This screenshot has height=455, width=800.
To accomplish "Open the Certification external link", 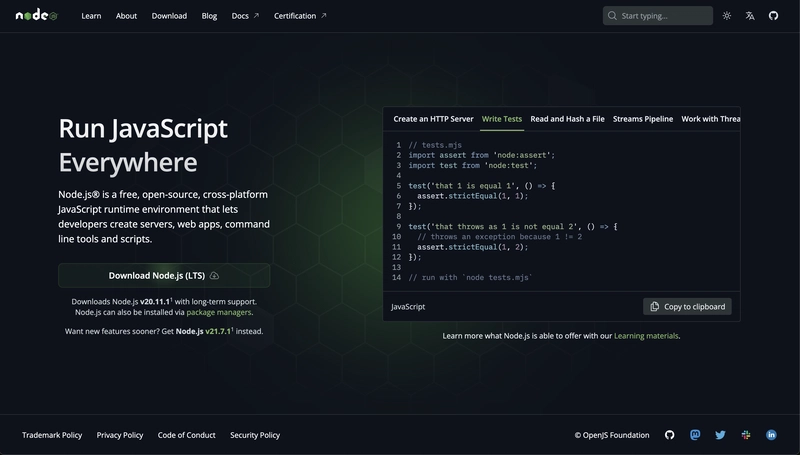I will pyautogui.click(x=300, y=16).
